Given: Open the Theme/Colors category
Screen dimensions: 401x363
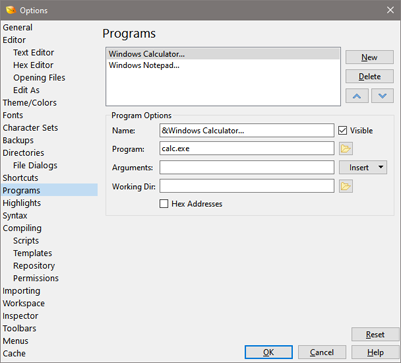Looking at the screenshot, I should point(30,103).
